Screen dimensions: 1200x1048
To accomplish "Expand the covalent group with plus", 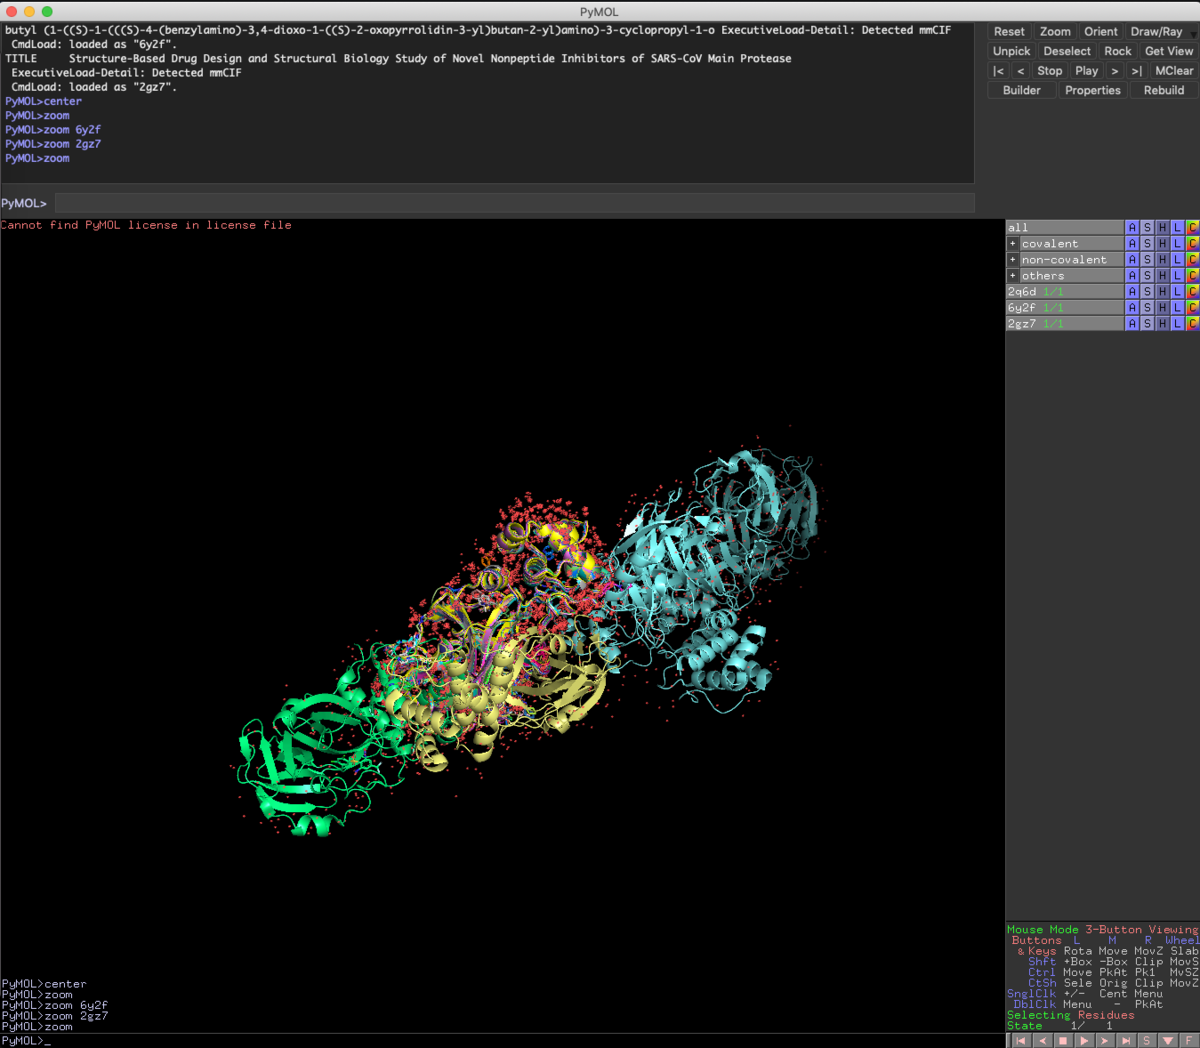I will point(1012,244).
